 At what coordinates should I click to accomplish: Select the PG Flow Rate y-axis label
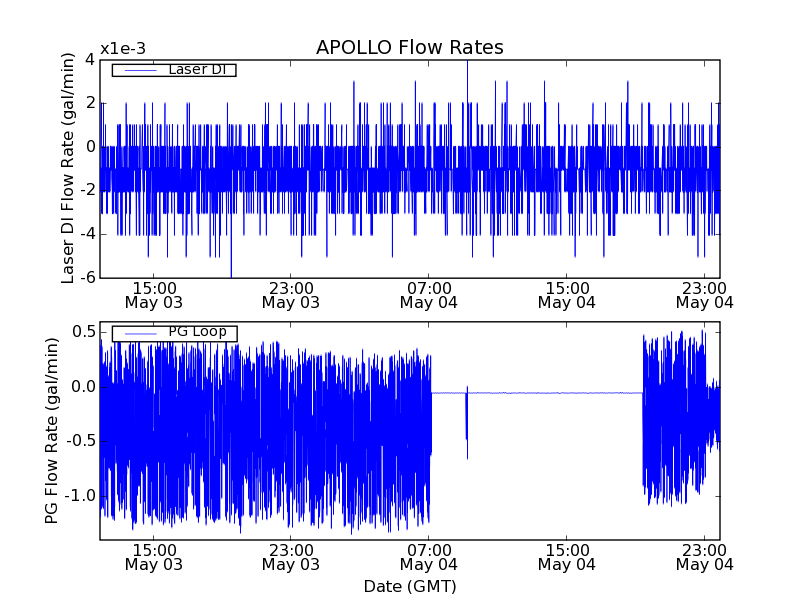(x=51, y=430)
